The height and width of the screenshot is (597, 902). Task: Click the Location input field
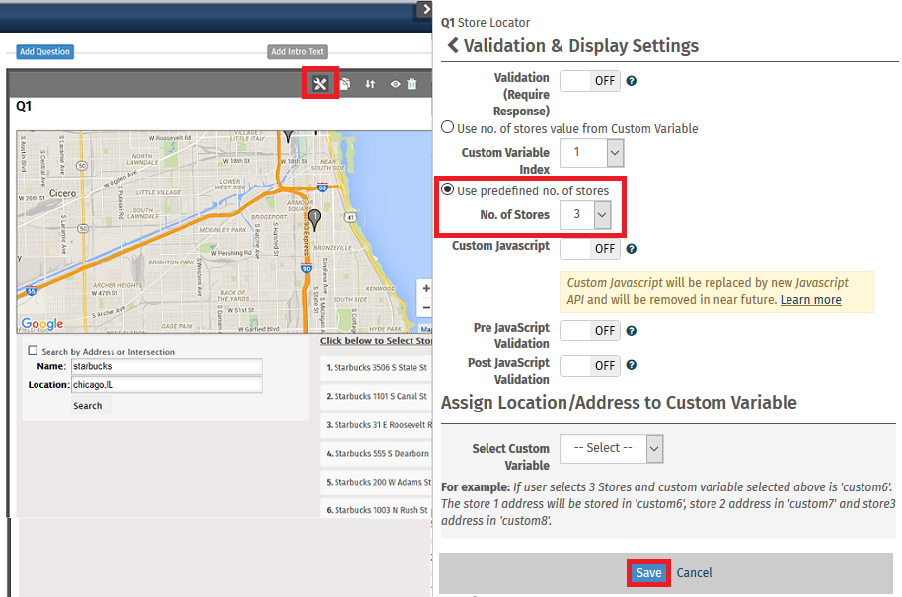click(x=167, y=385)
